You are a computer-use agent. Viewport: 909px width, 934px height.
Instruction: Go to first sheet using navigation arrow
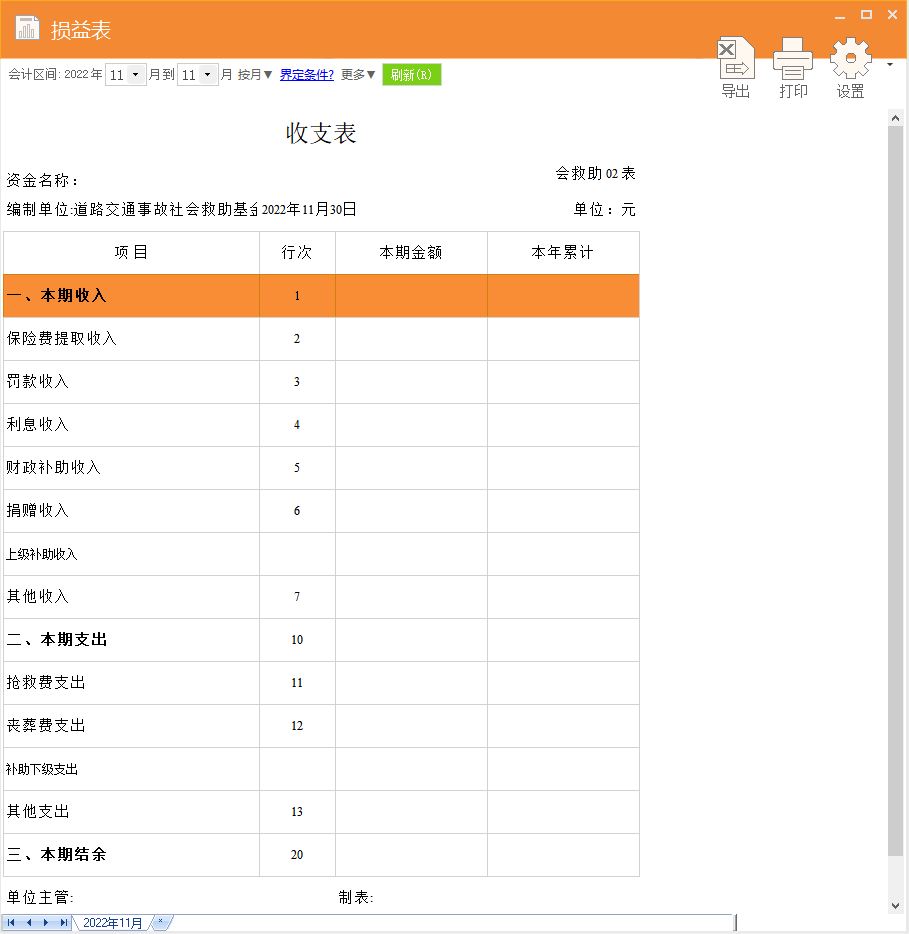click(11, 922)
